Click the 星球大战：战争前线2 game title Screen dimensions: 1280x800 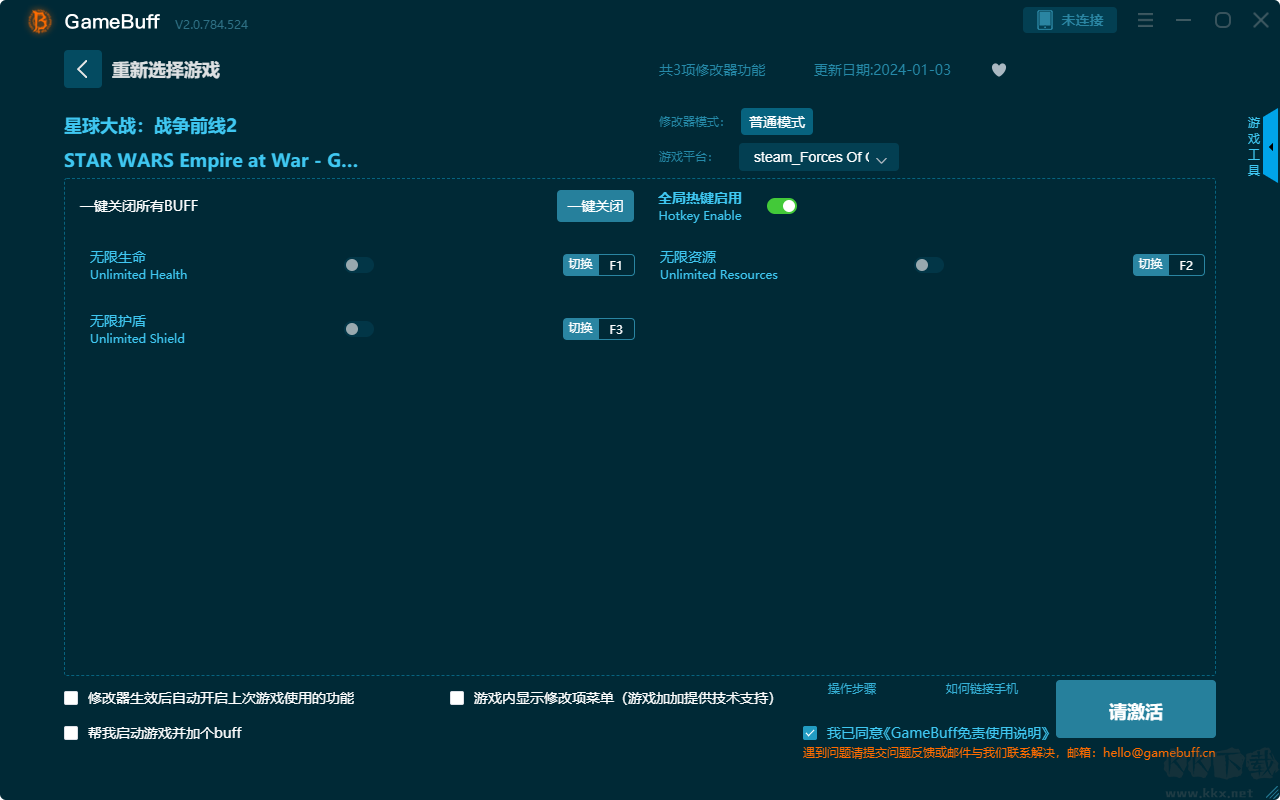150,126
